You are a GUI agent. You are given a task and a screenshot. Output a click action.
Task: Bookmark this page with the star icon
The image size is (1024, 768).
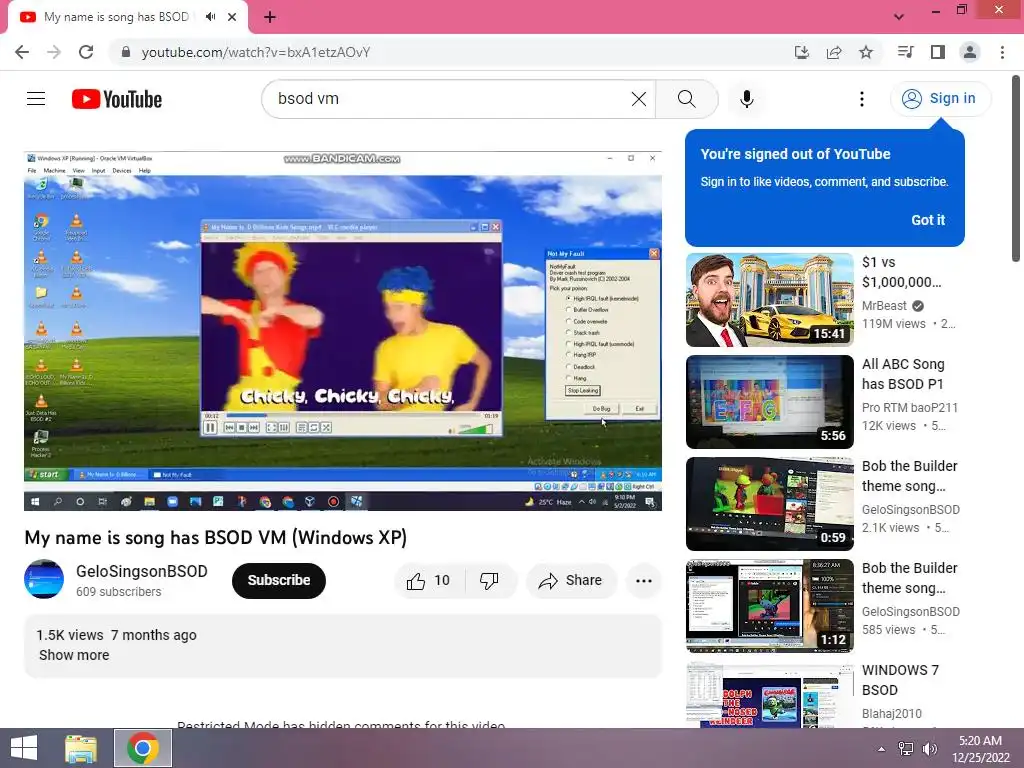866,52
